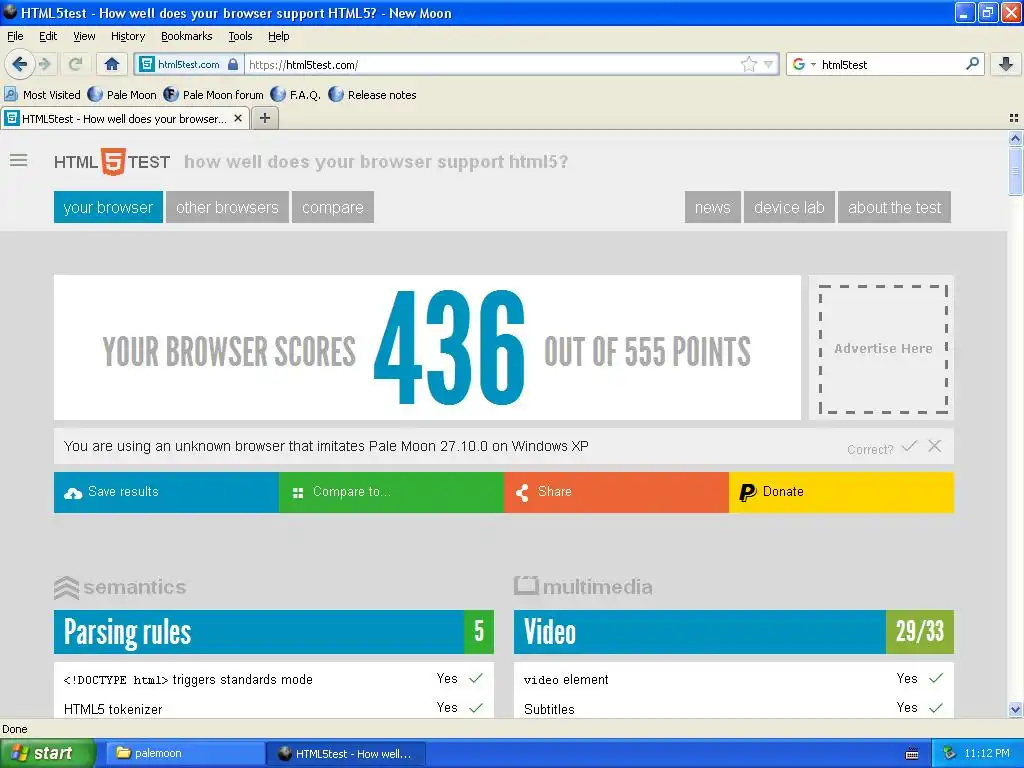Image resolution: width=1024 pixels, height=768 pixels.
Task: Click the 11:12 PM clock
Action: tap(987, 753)
